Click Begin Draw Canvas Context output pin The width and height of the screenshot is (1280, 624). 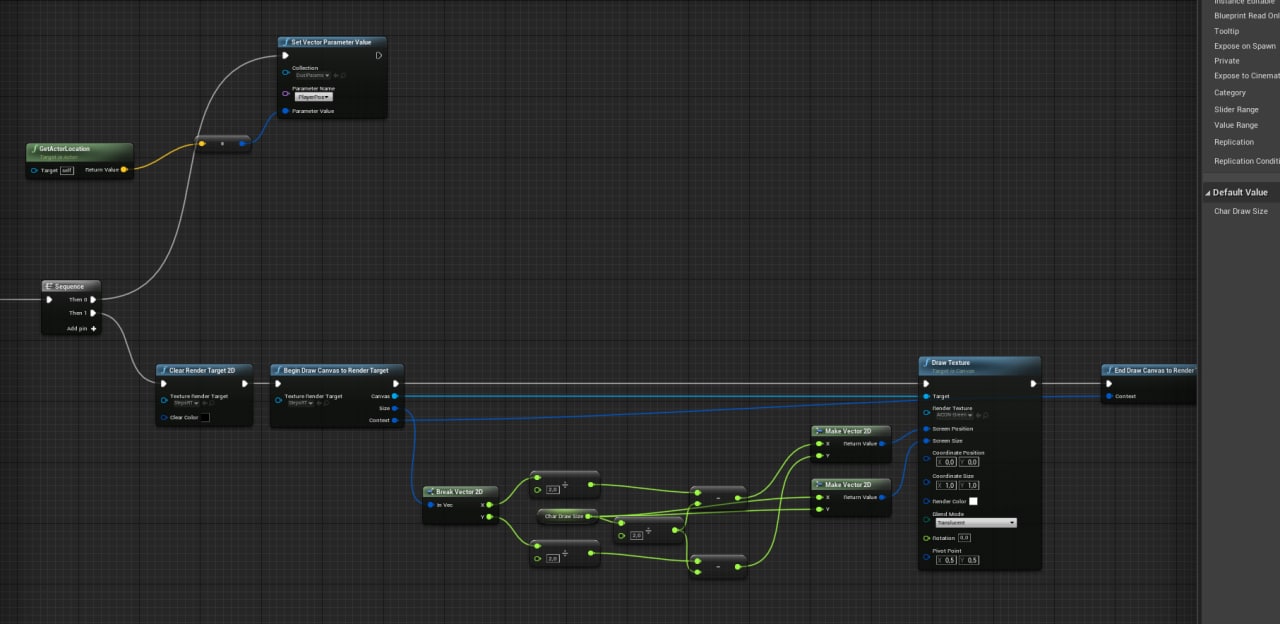395,420
